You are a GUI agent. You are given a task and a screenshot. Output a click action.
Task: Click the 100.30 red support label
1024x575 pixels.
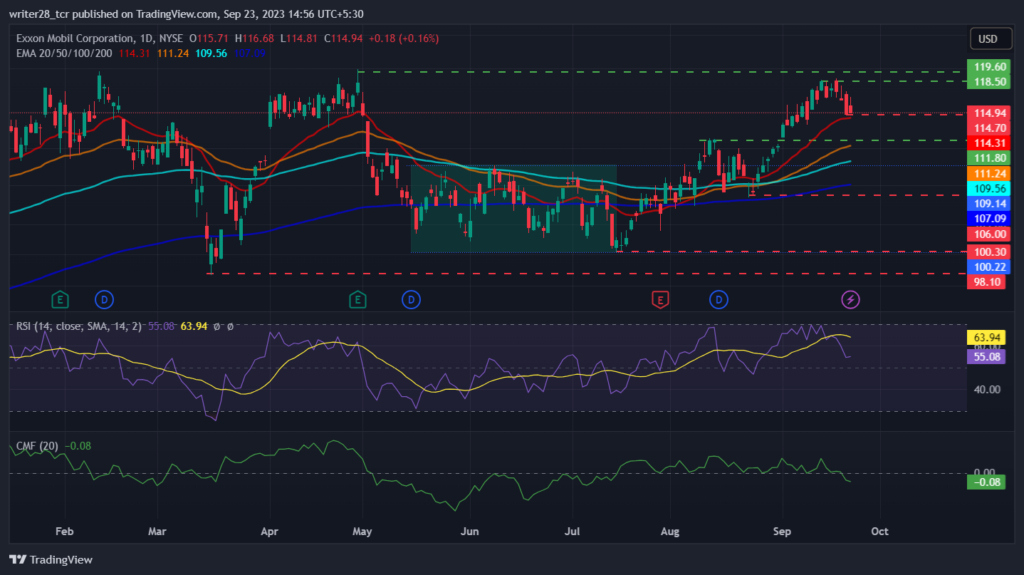click(x=989, y=252)
